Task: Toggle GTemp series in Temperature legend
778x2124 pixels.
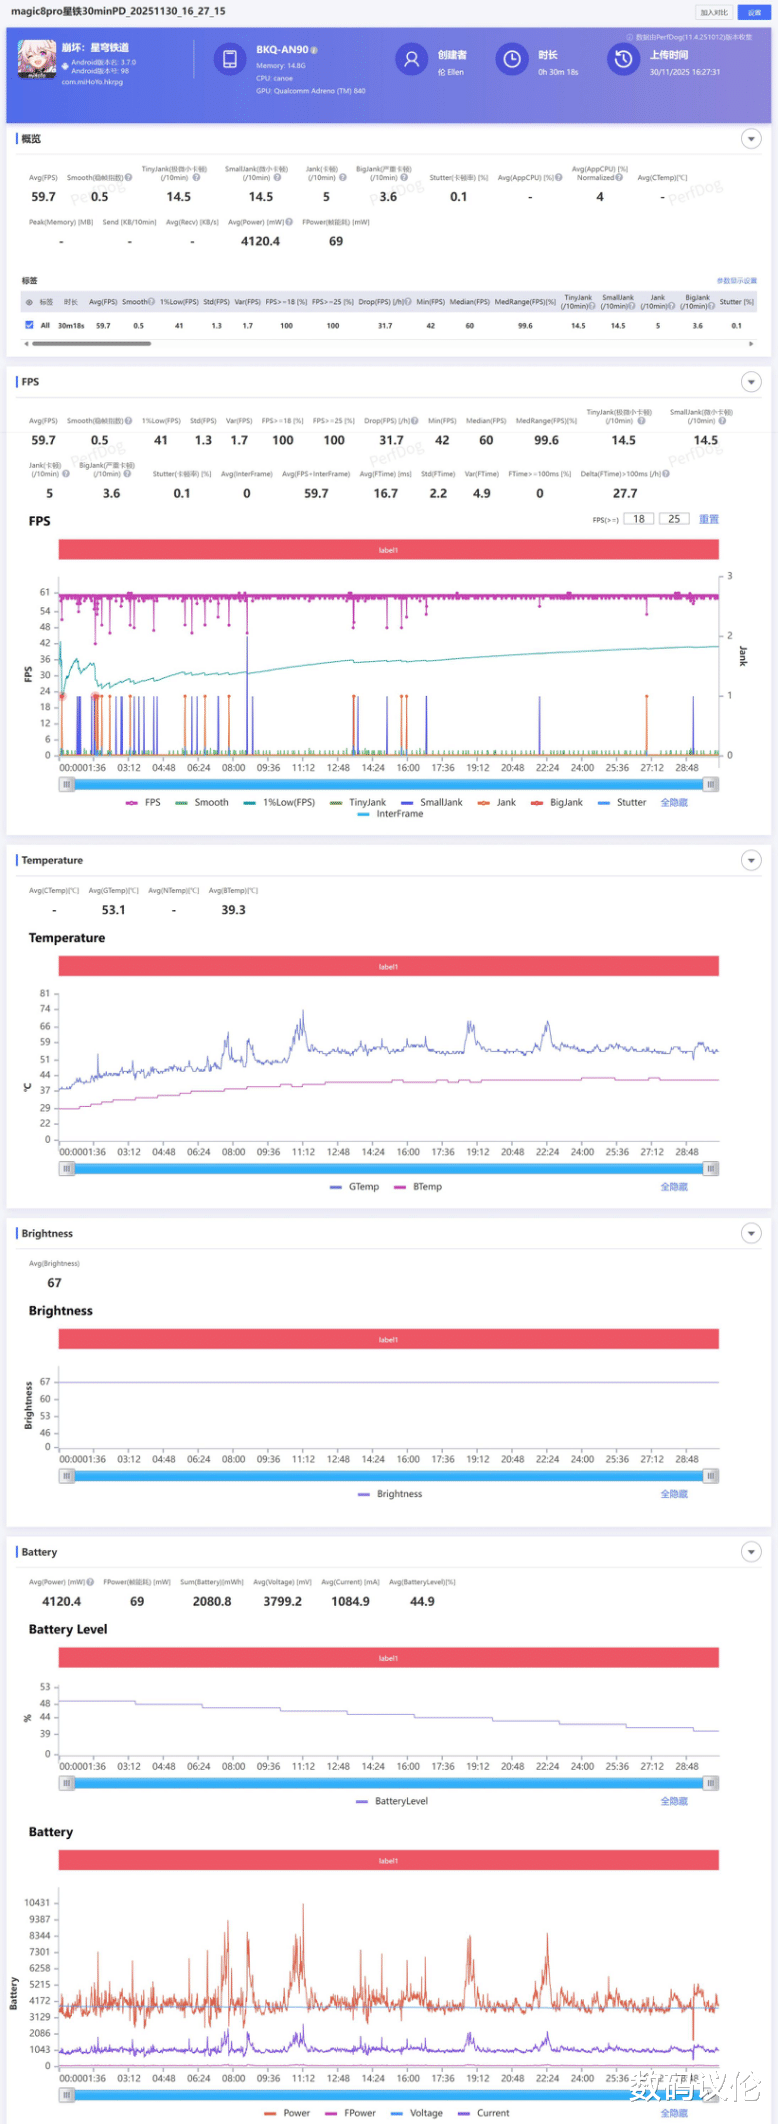Action: click(355, 1187)
